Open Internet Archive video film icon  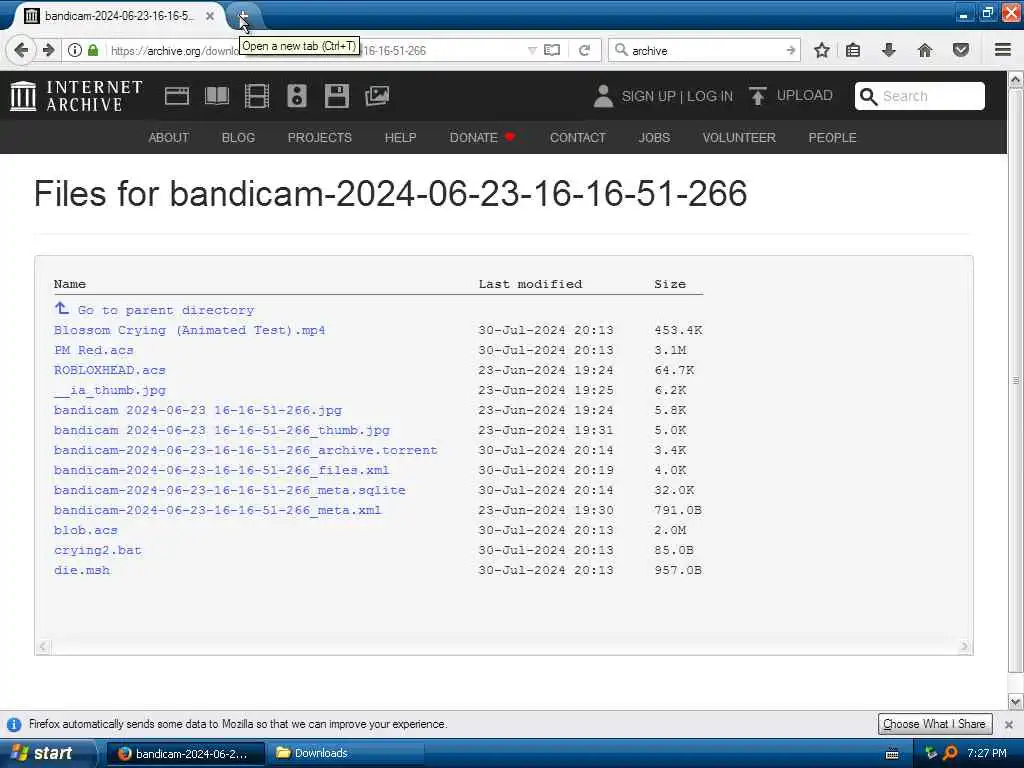click(x=257, y=96)
